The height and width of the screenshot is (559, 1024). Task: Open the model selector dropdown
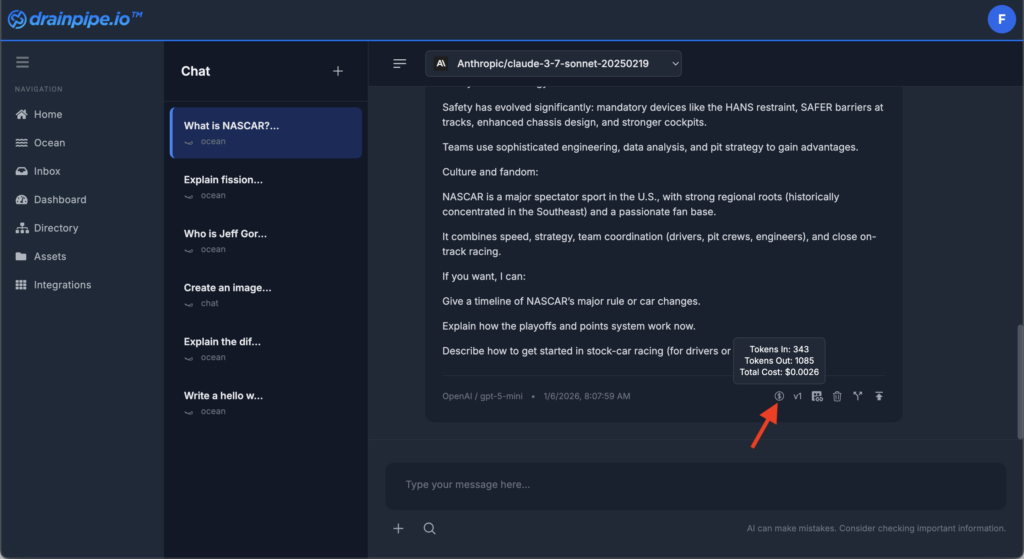click(x=553, y=64)
